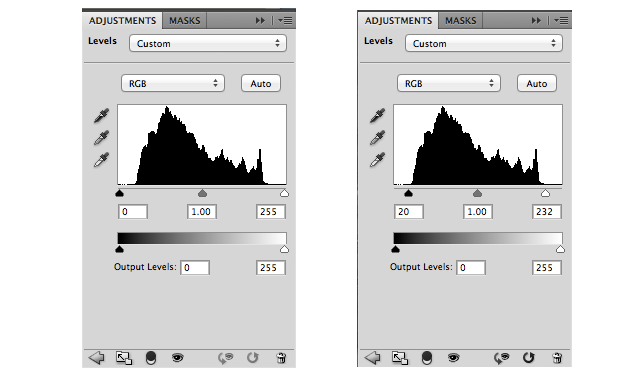Reset adjustment defaults in left panel
Image resolution: width=640 pixels, height=392 pixels.
253,358
